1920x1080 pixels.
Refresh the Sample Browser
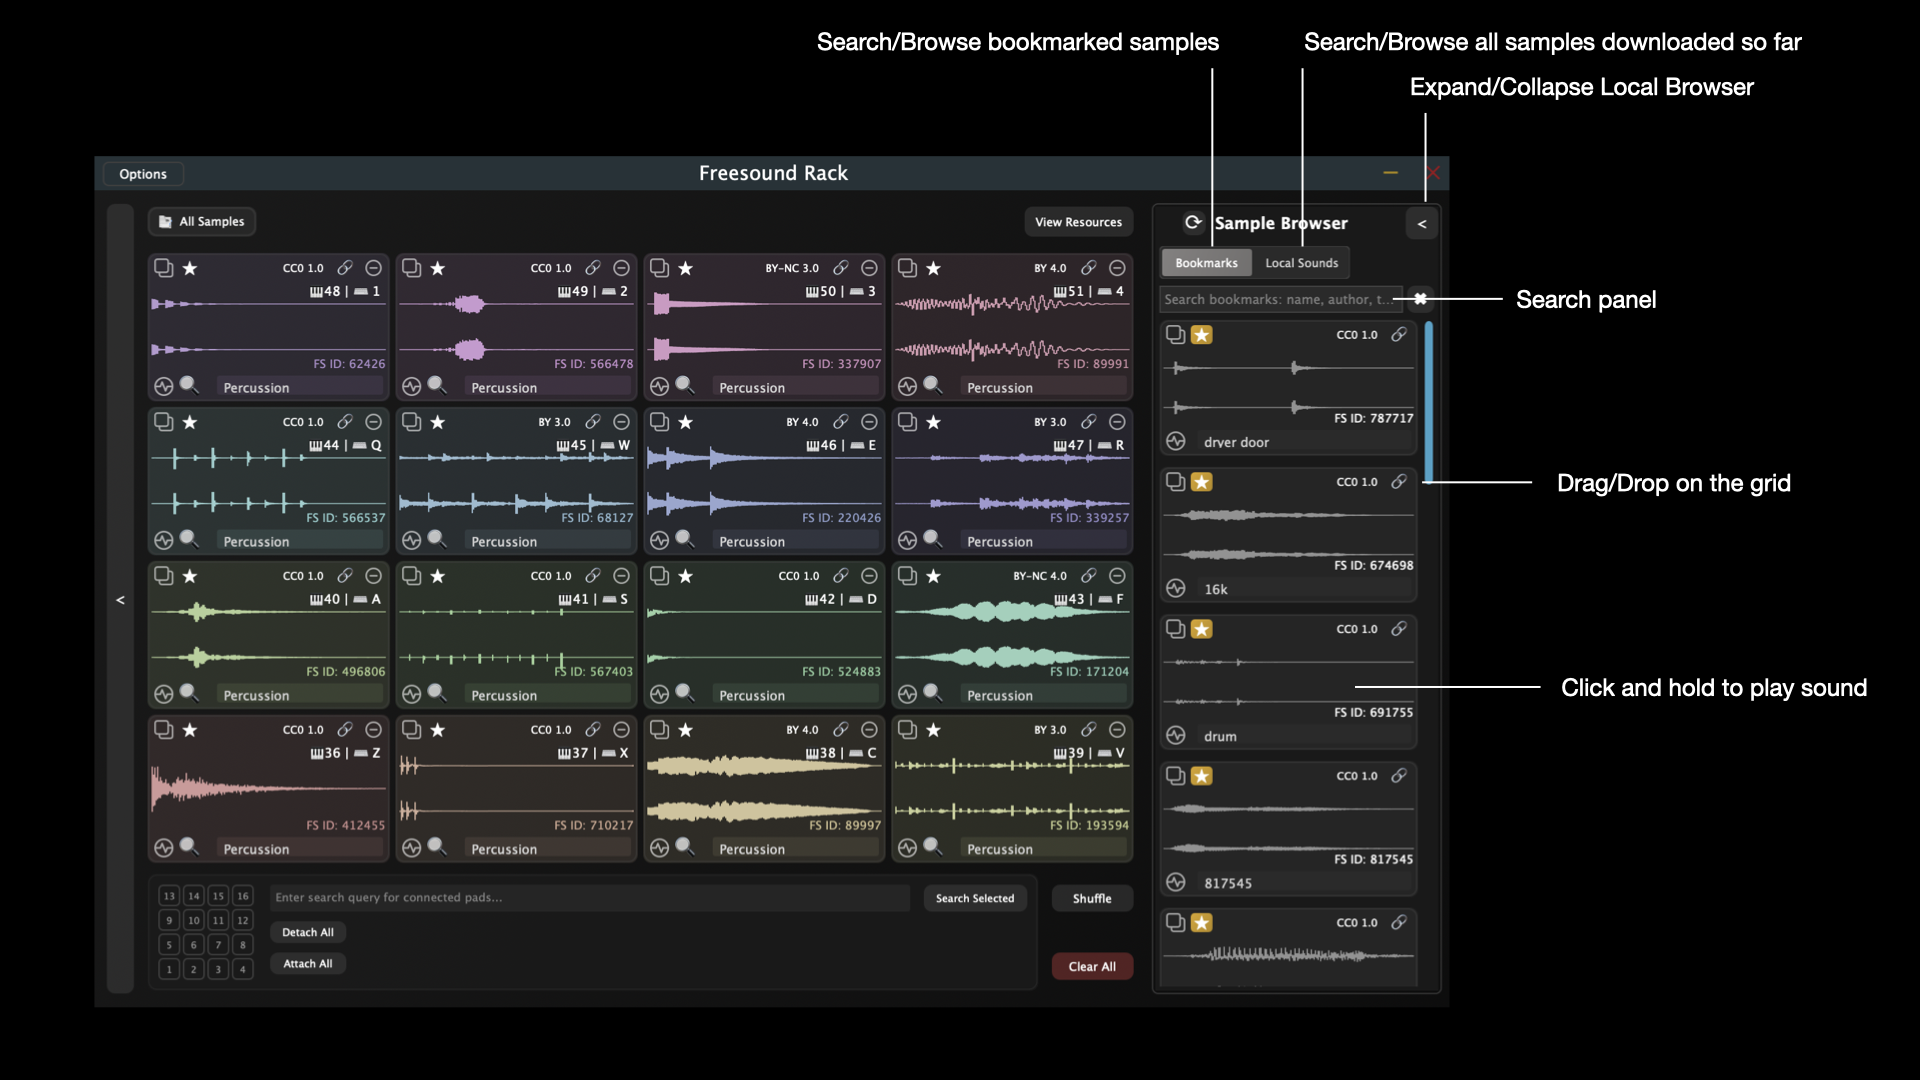click(x=1193, y=222)
